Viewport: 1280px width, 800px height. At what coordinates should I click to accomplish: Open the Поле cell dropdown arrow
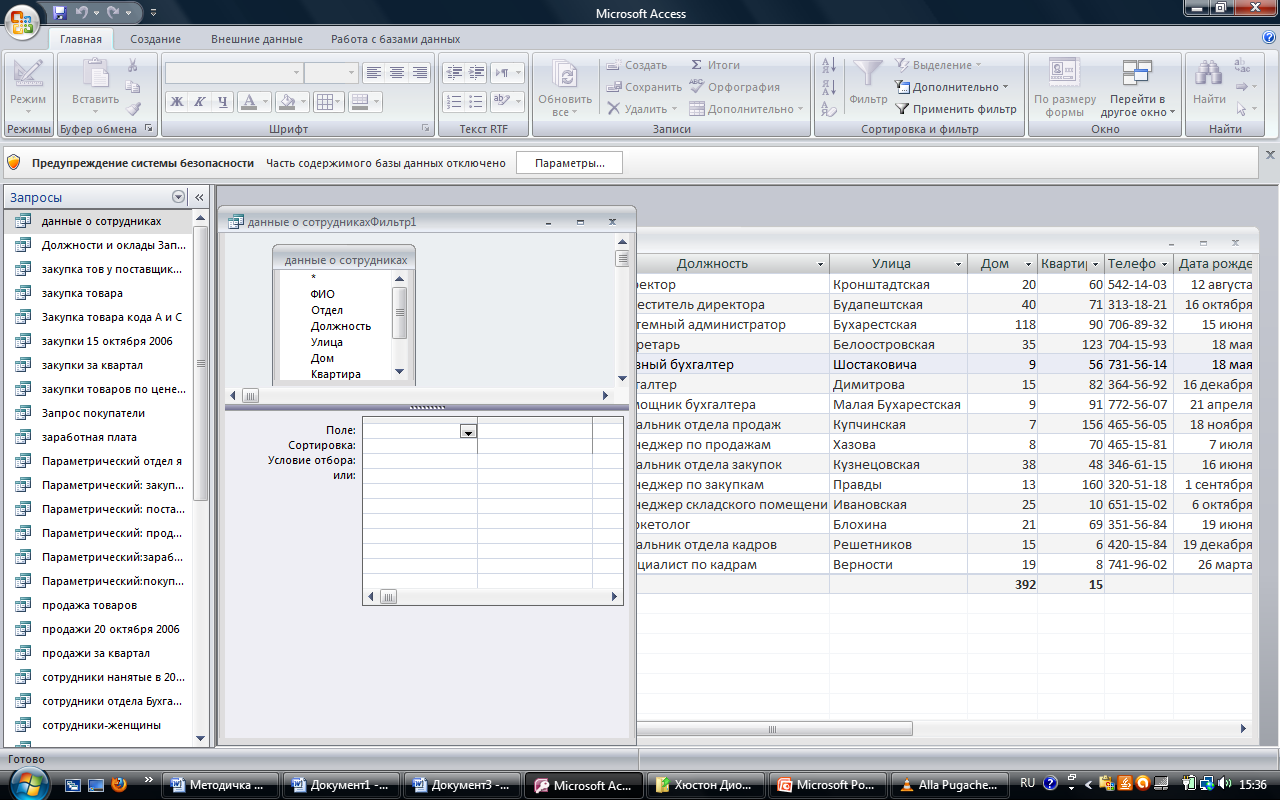click(x=468, y=431)
